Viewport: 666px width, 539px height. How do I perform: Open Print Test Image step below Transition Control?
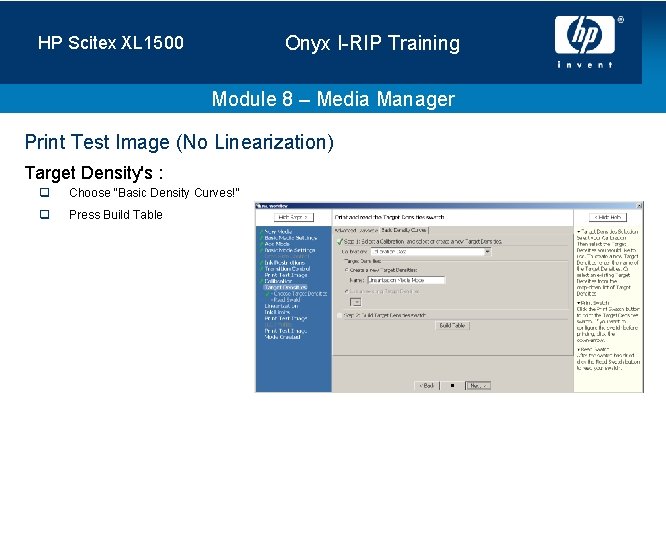coord(285,275)
